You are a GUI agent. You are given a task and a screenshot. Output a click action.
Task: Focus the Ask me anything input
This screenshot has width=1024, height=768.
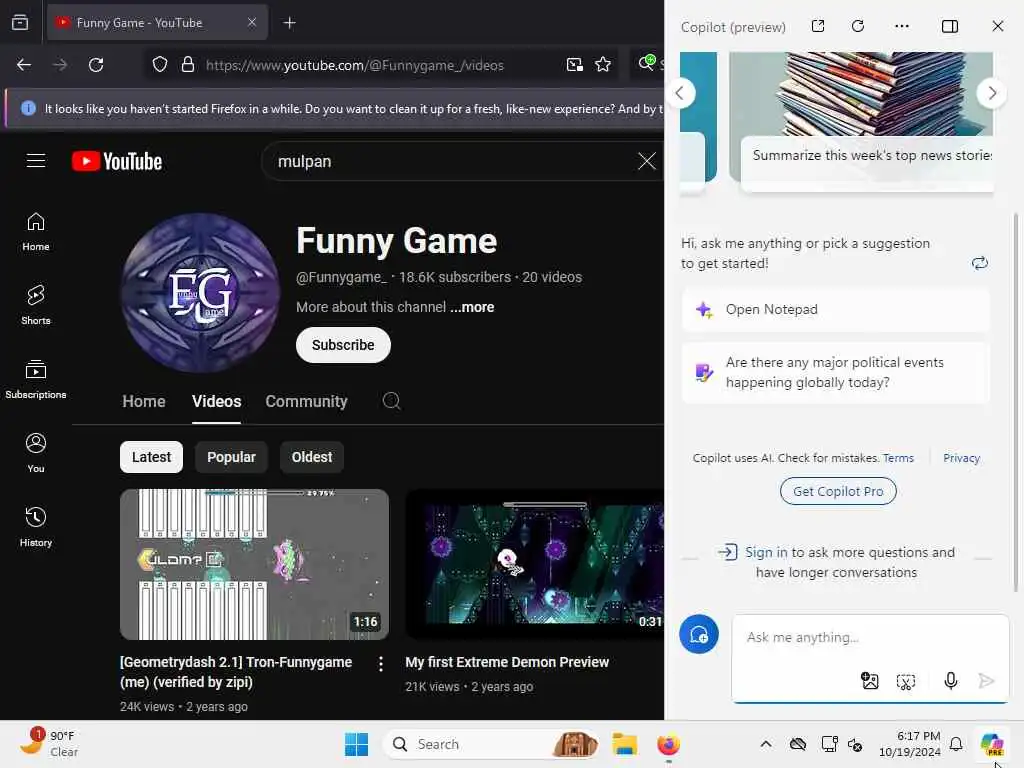pos(870,637)
